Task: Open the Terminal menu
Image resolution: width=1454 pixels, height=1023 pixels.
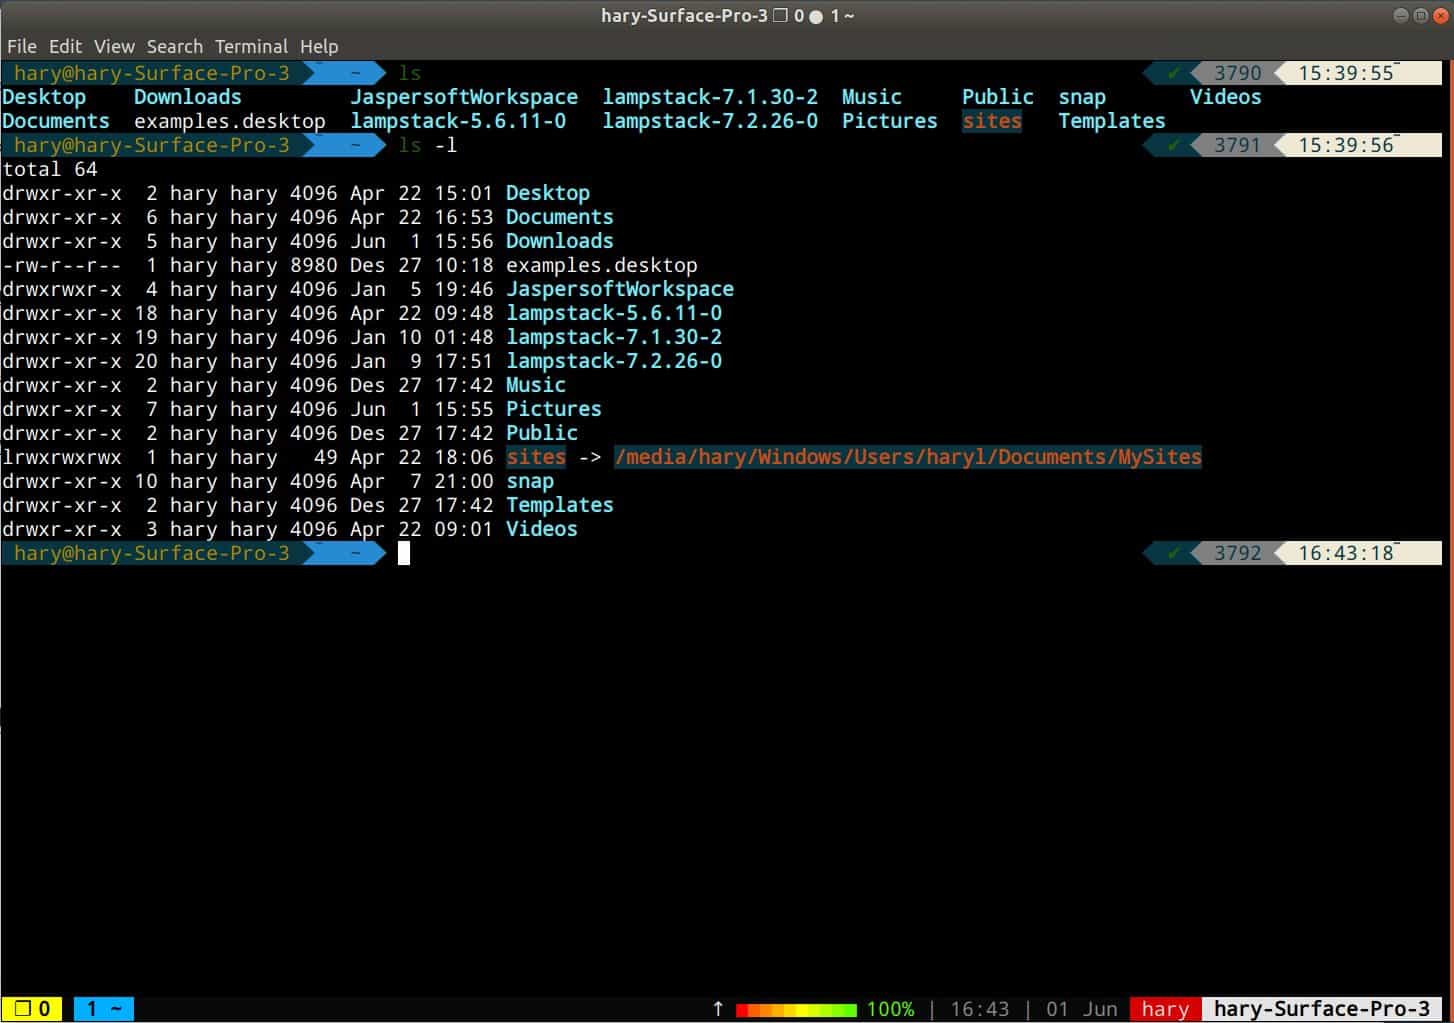Action: (251, 46)
